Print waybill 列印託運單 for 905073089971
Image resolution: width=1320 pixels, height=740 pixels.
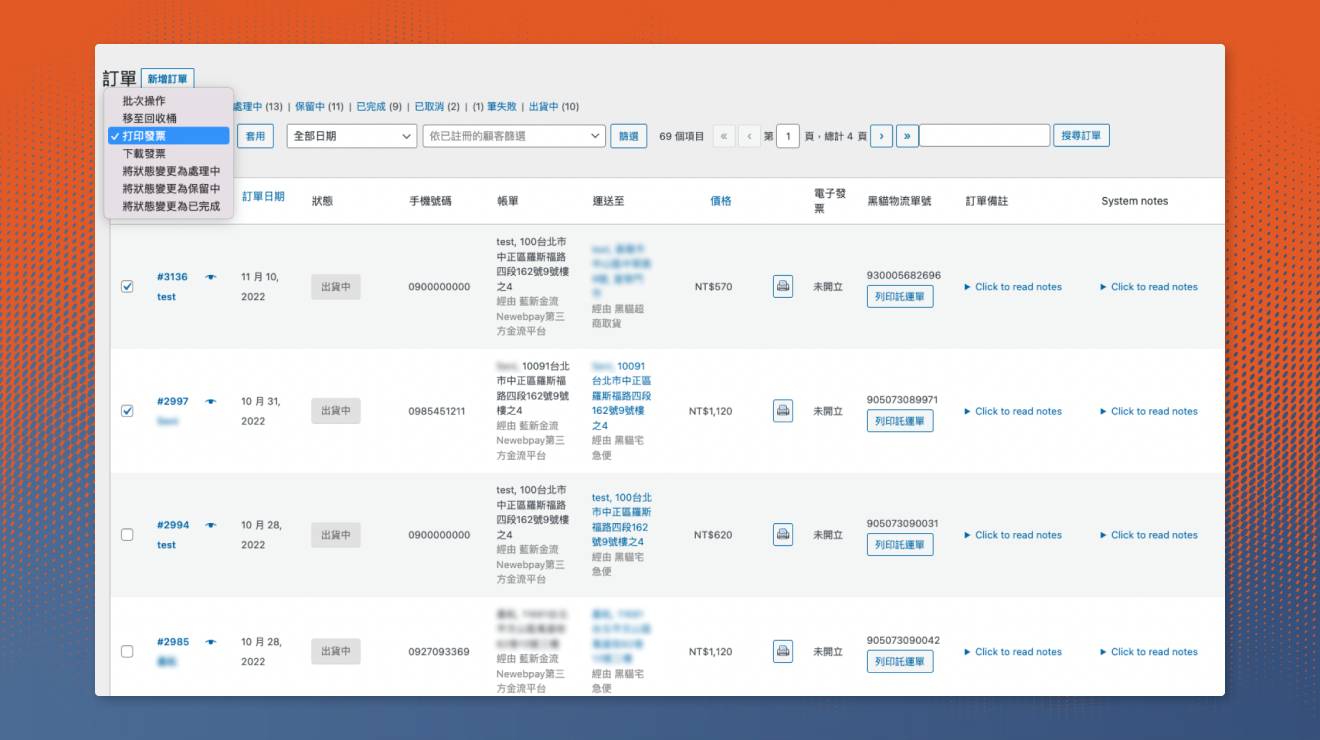pos(900,421)
